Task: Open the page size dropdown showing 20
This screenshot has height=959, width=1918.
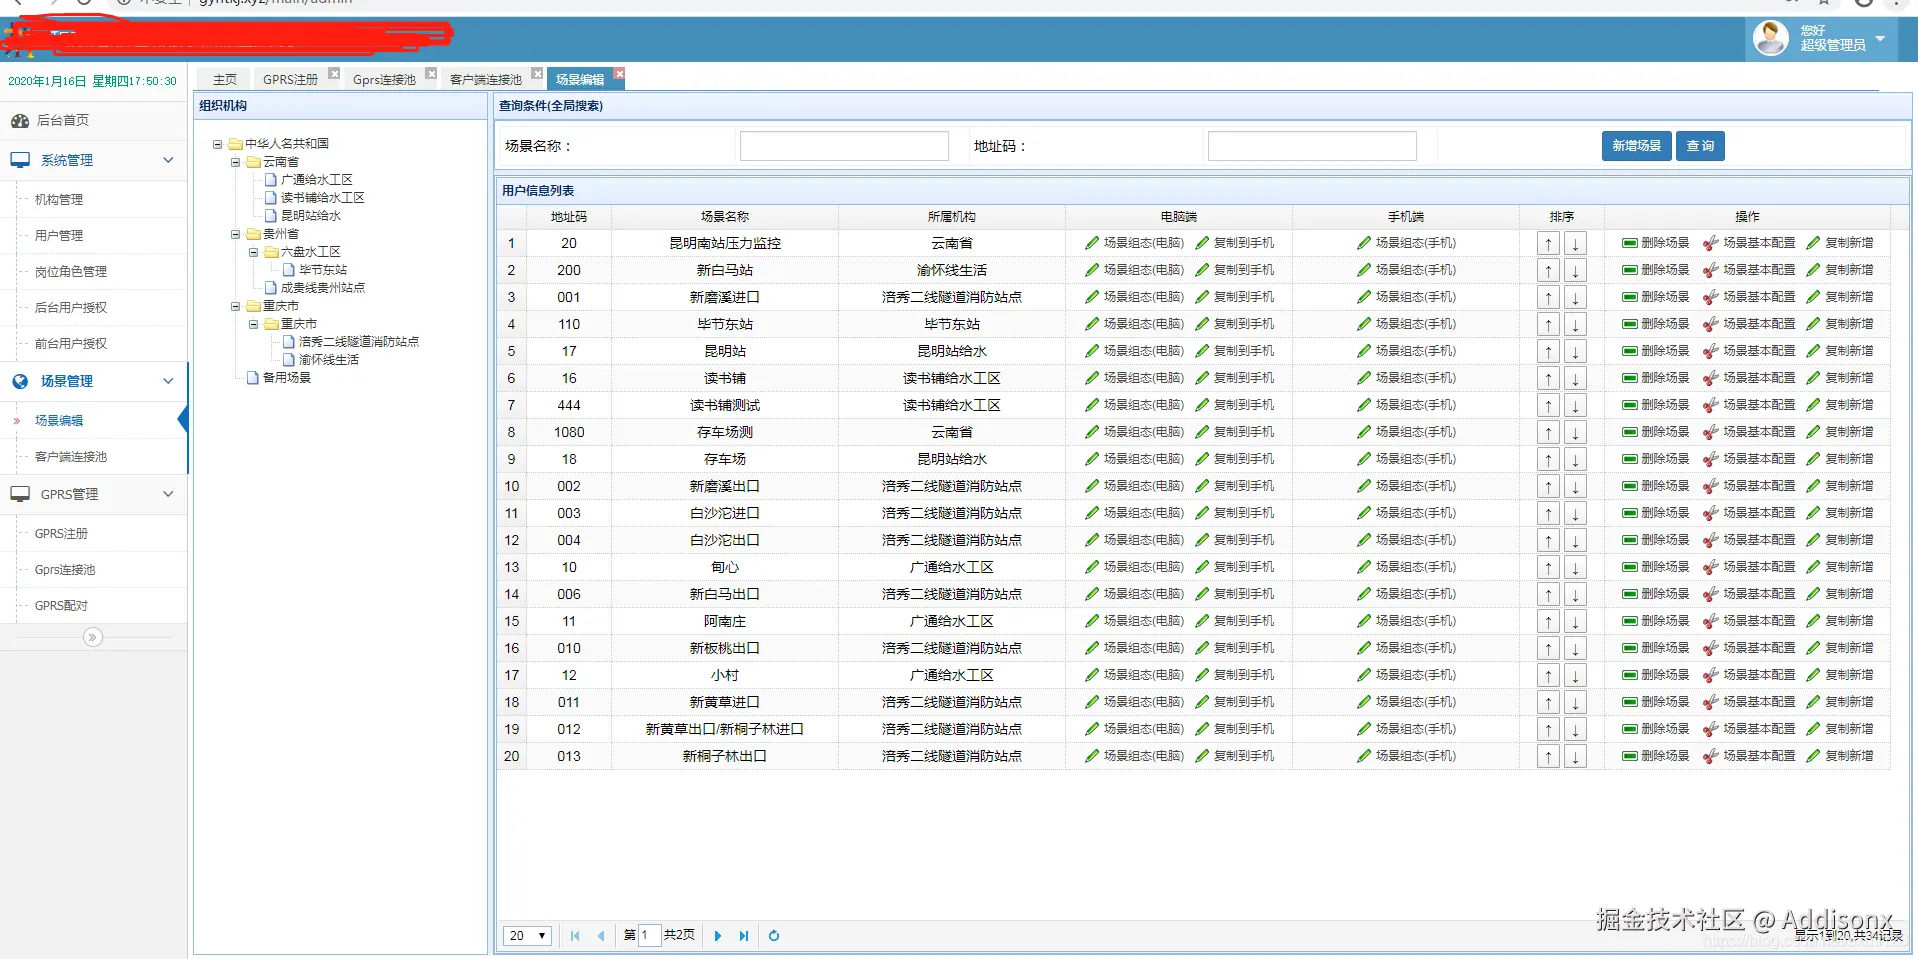Action: [527, 936]
